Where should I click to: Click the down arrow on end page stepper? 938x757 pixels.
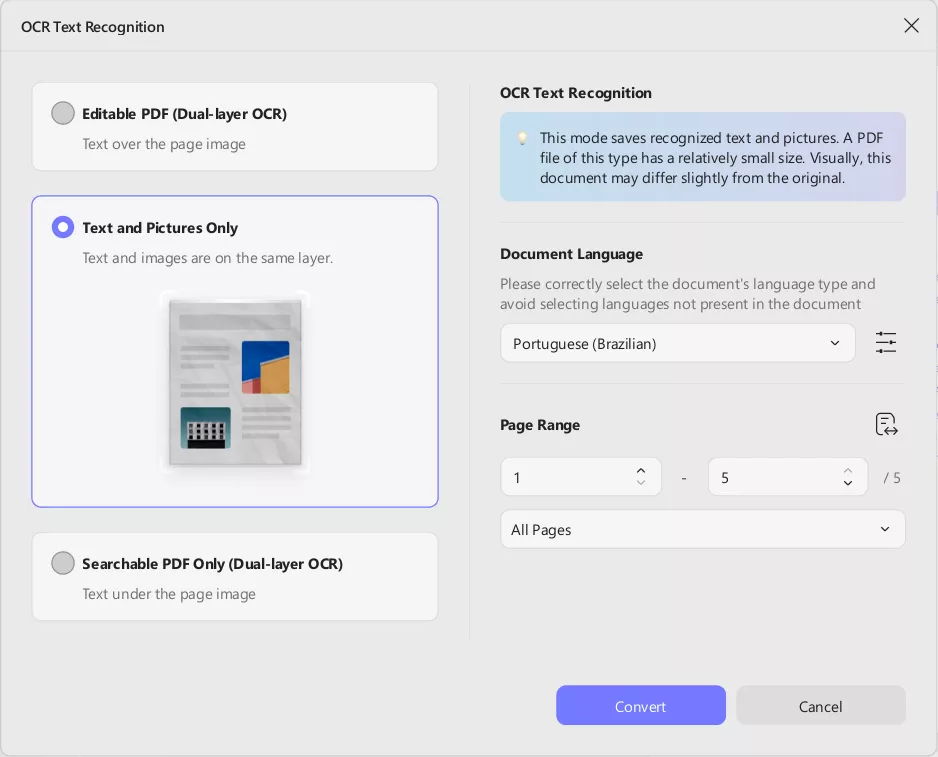(x=848, y=484)
